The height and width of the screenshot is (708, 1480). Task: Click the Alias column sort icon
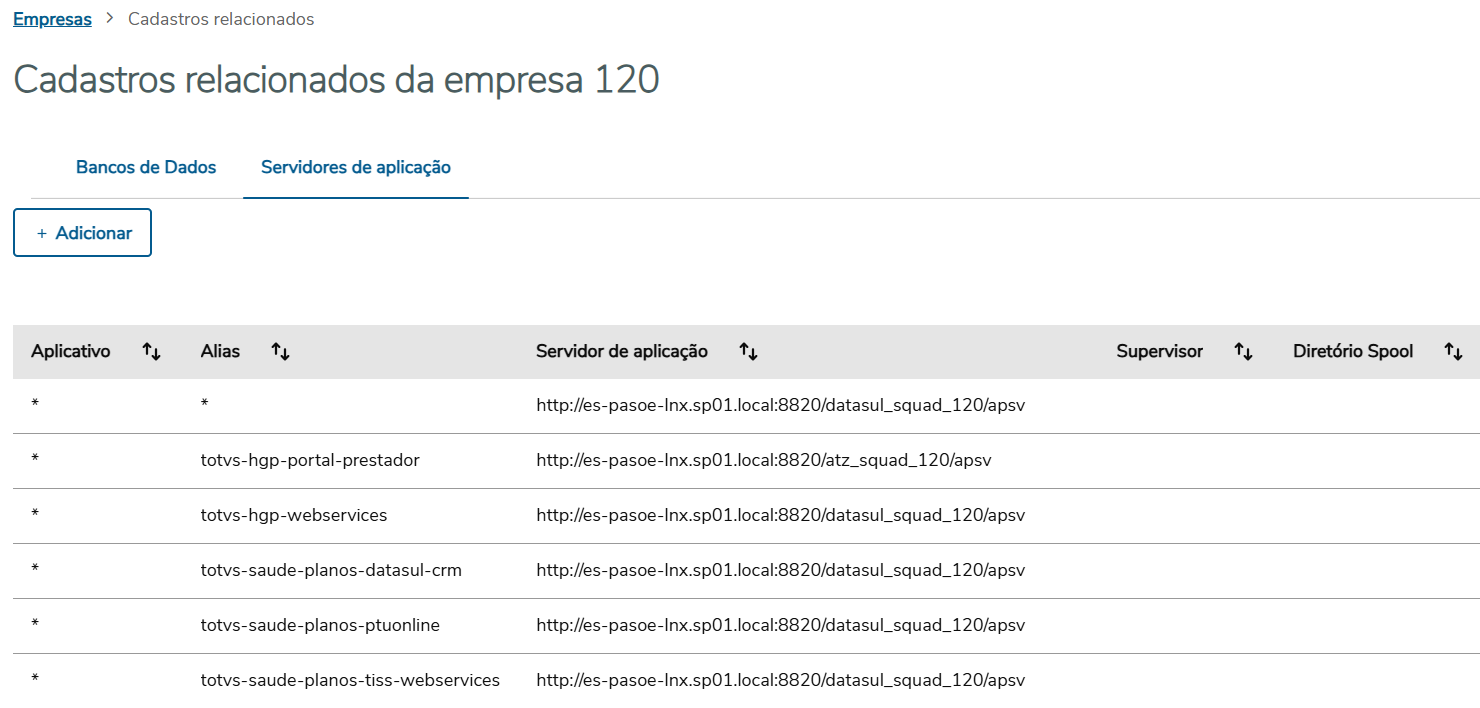point(281,352)
